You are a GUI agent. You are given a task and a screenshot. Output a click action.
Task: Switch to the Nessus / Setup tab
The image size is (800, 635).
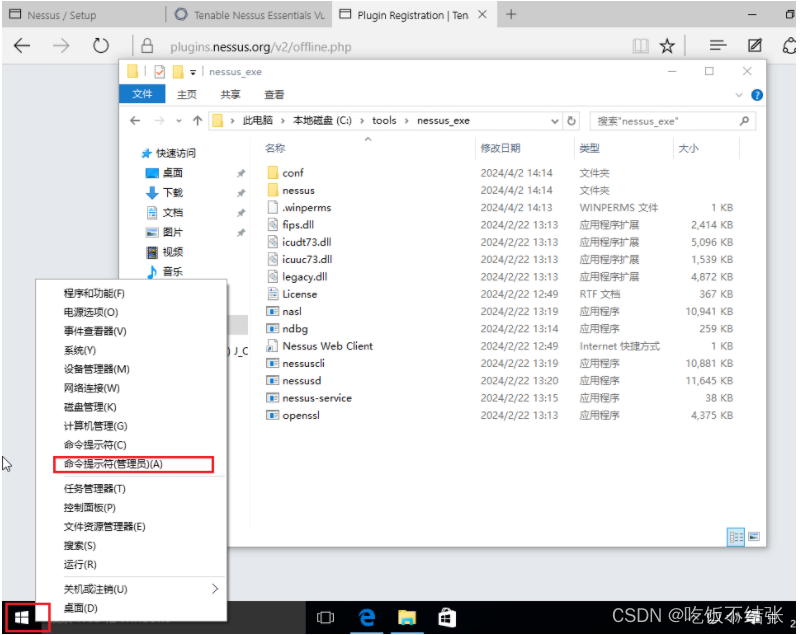click(84, 15)
